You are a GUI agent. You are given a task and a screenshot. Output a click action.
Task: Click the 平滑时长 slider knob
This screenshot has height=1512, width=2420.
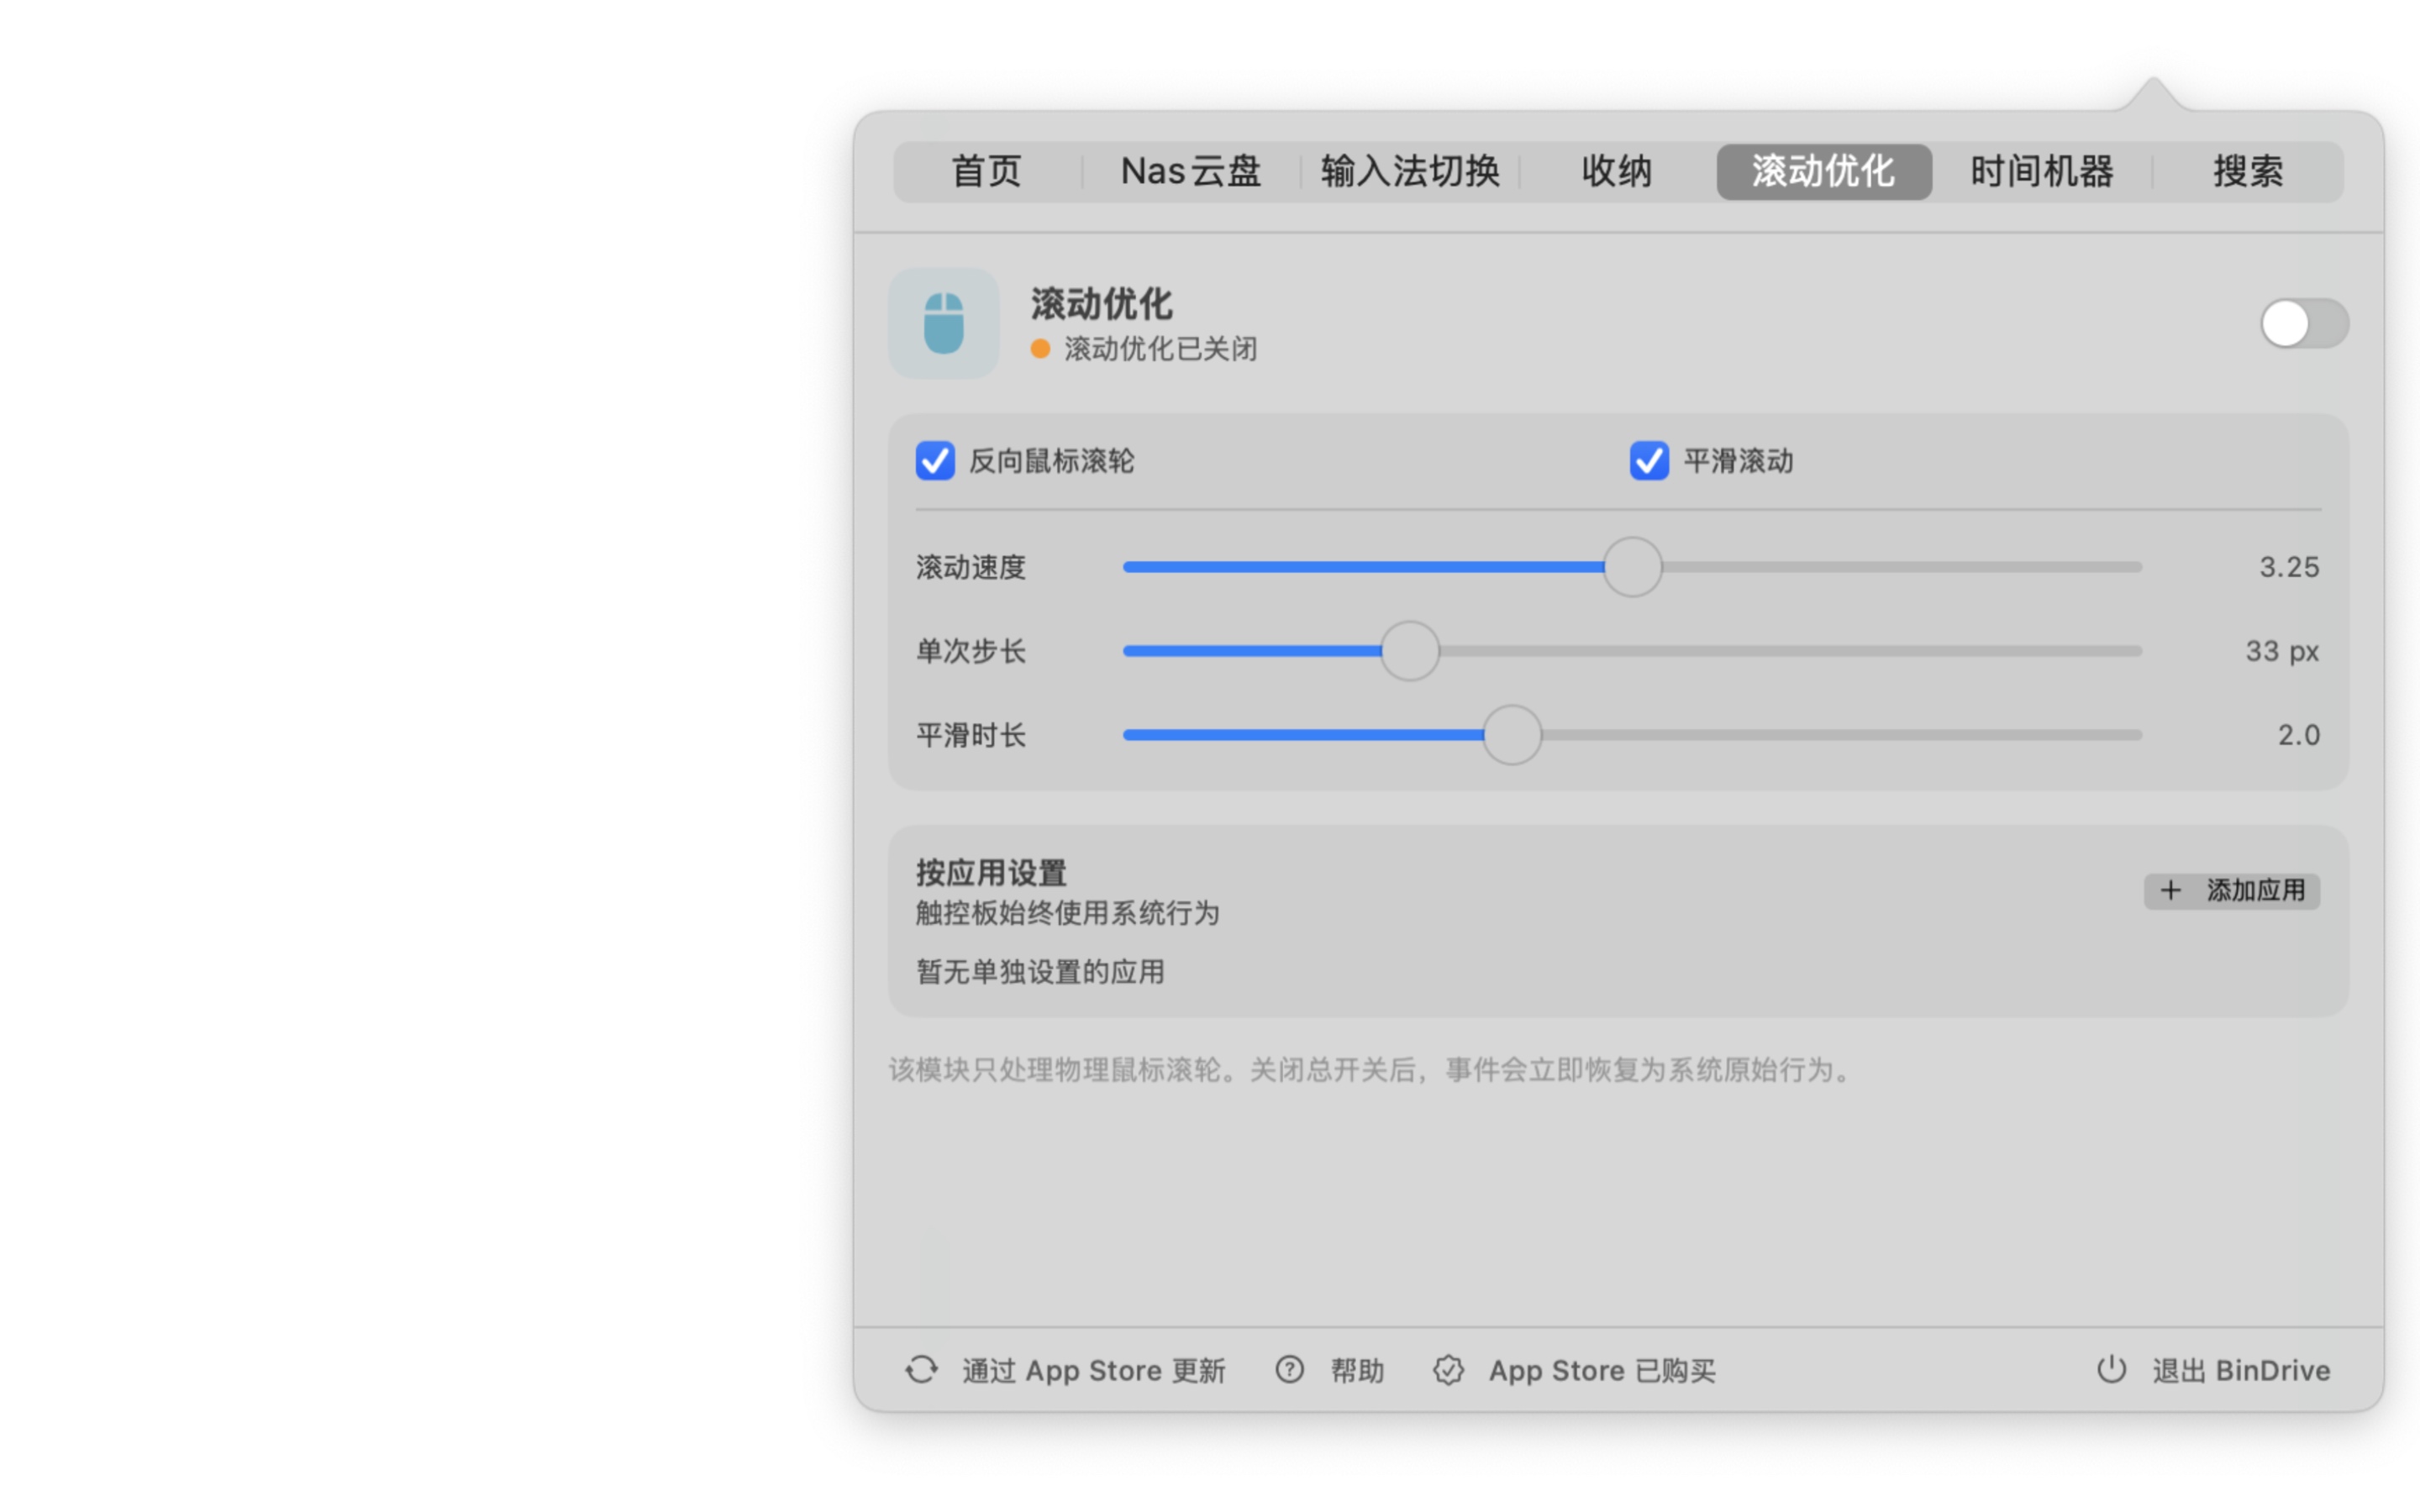tap(1512, 735)
